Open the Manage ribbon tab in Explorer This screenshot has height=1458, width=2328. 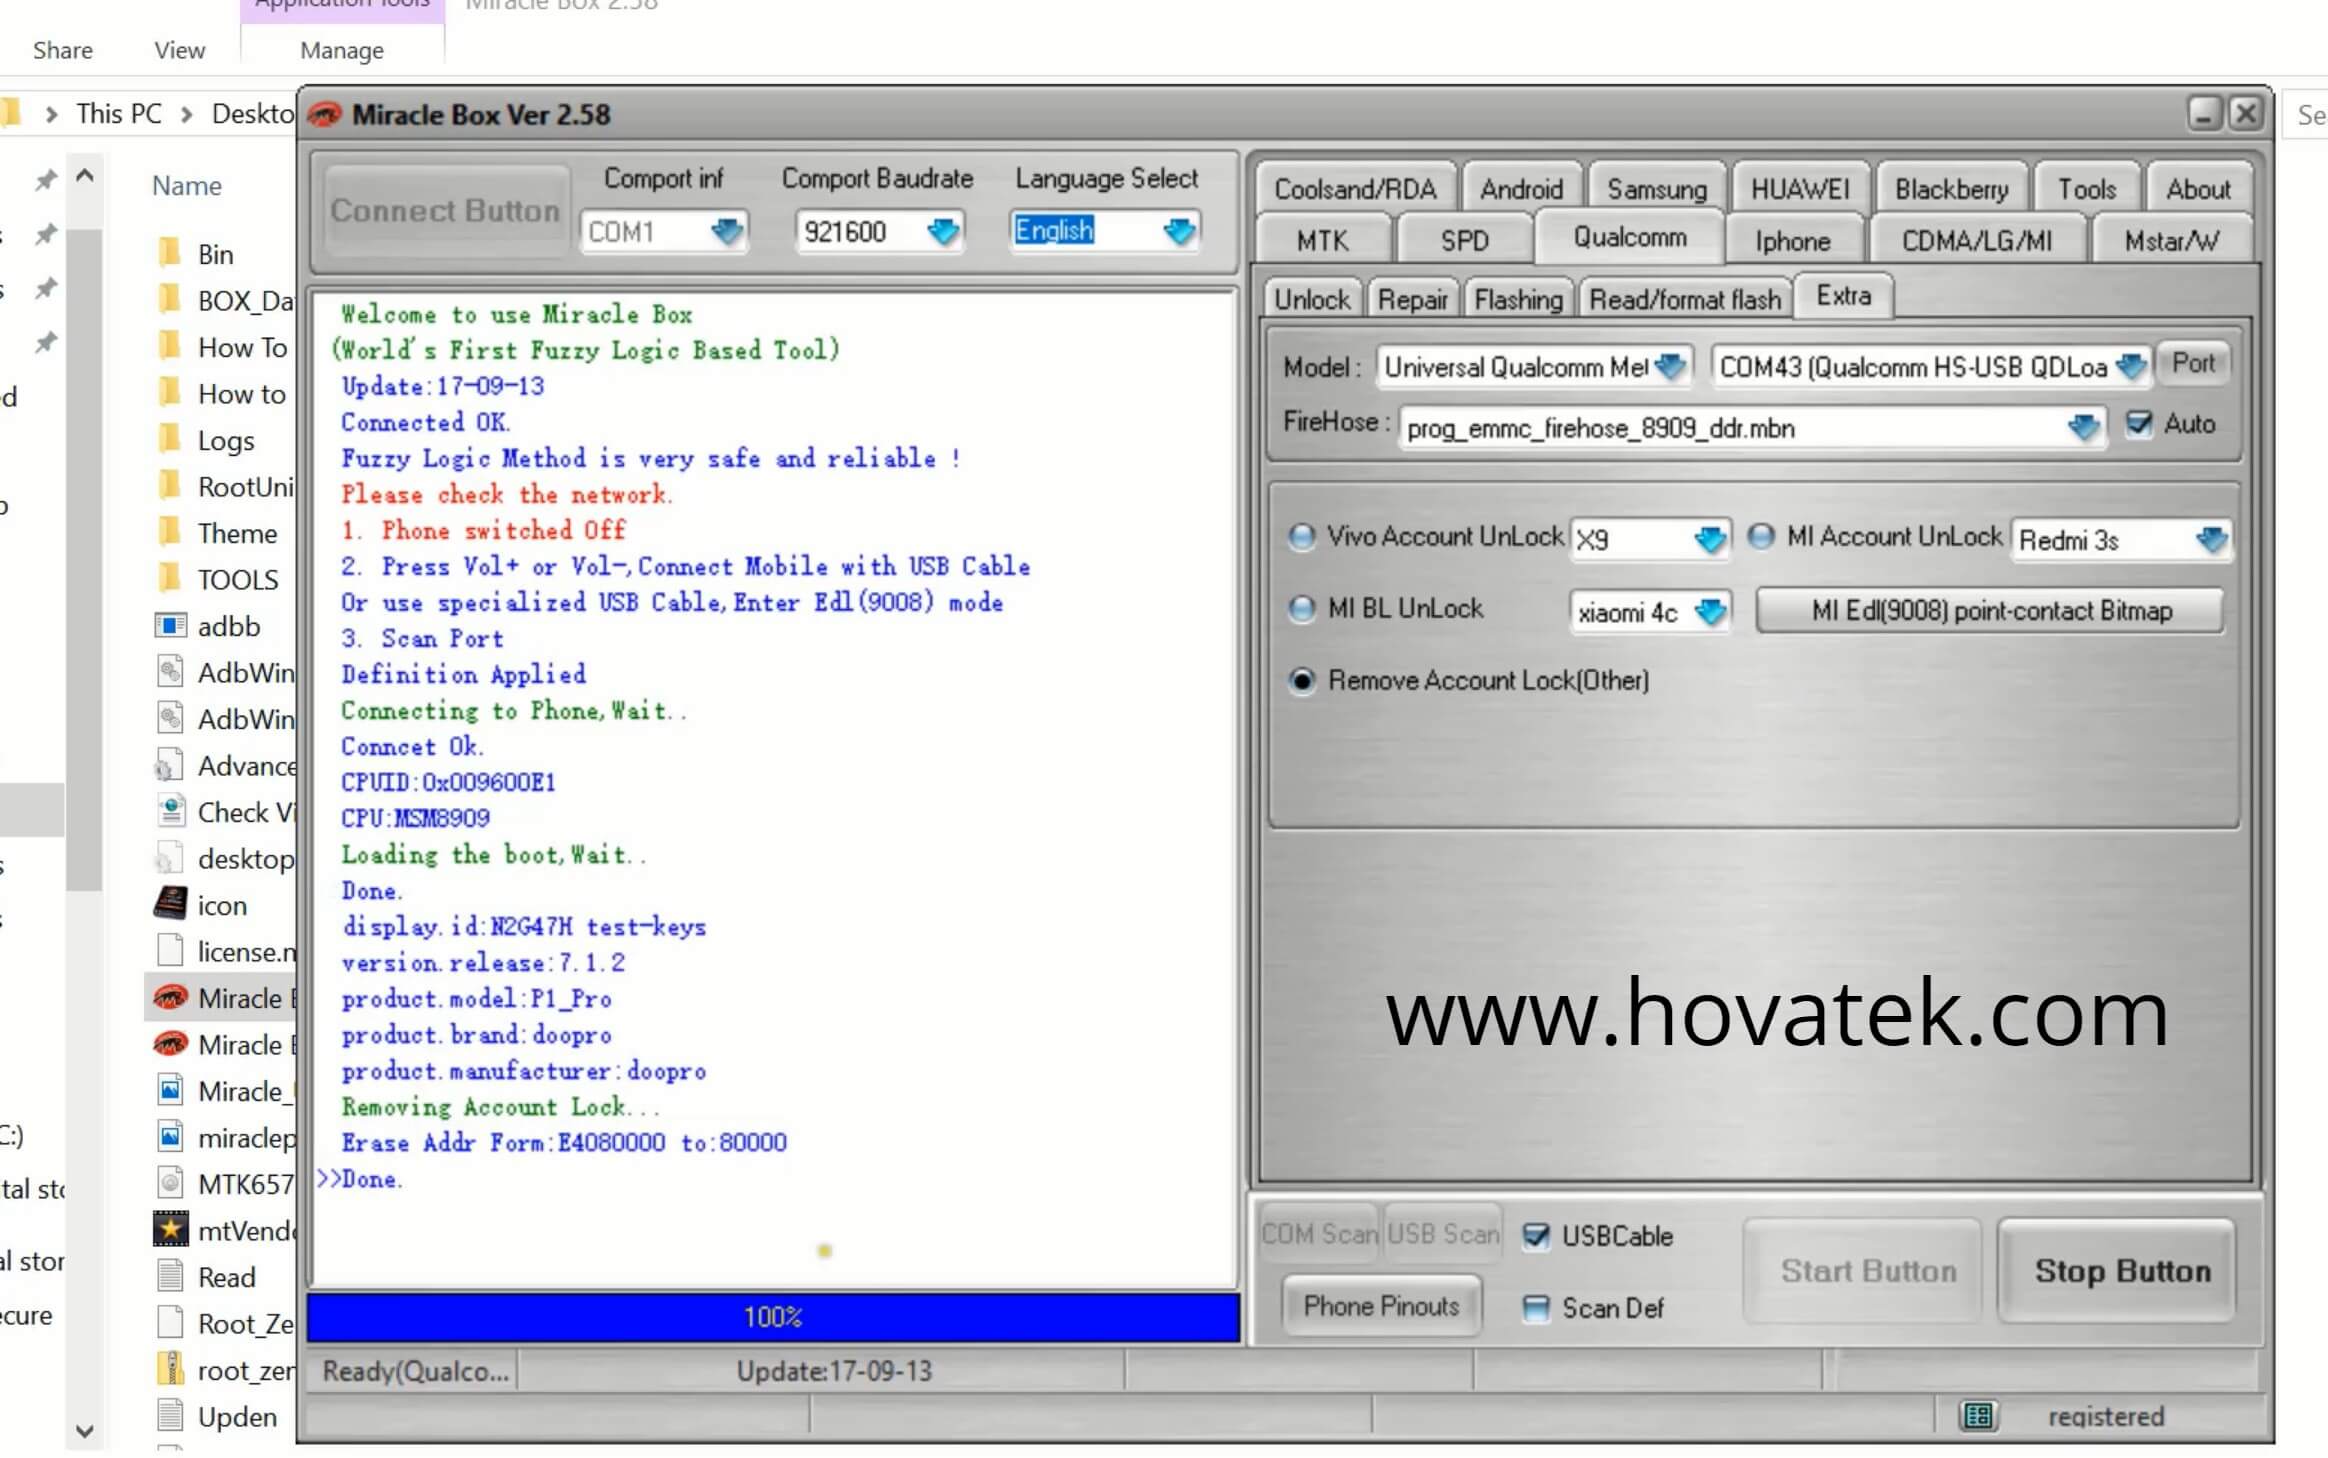coord(341,50)
